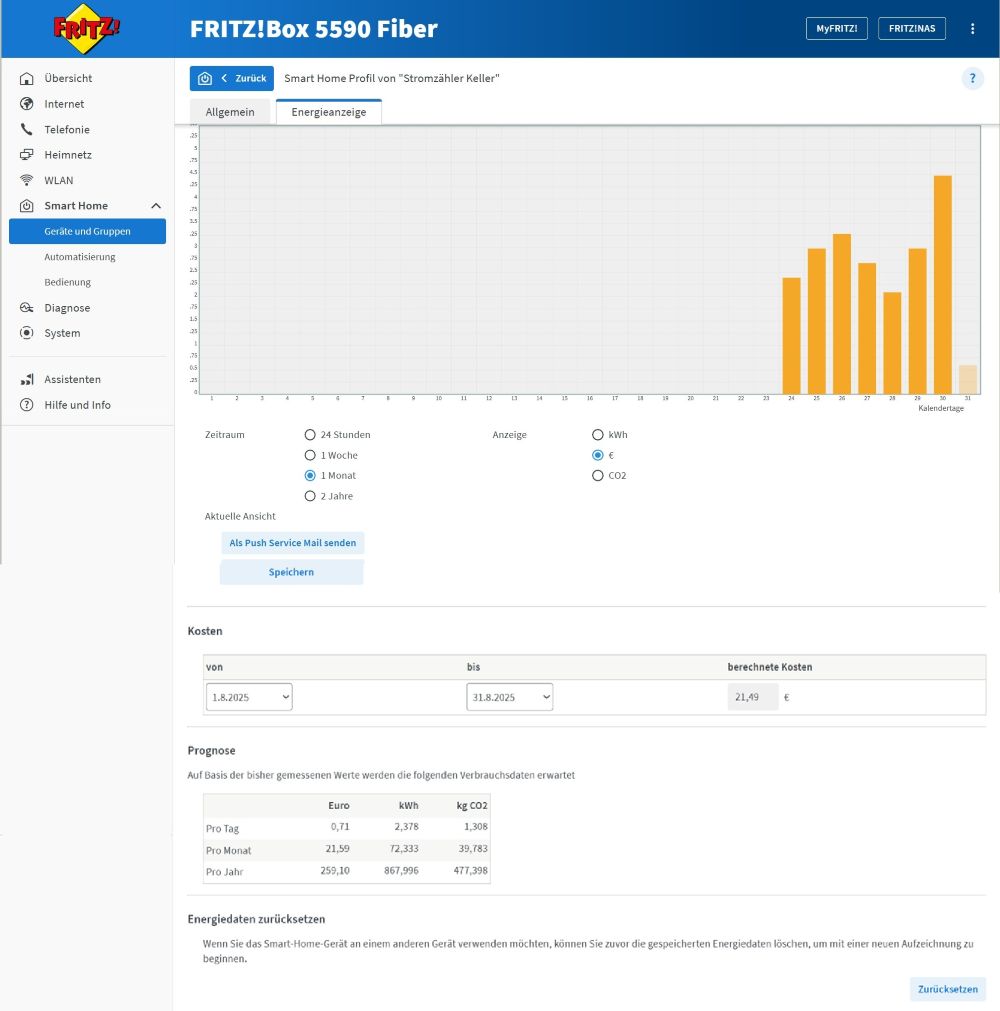Screen dimensions: 1000x1011
Task: Collapse the Smart Home menu section
Action: click(155, 206)
